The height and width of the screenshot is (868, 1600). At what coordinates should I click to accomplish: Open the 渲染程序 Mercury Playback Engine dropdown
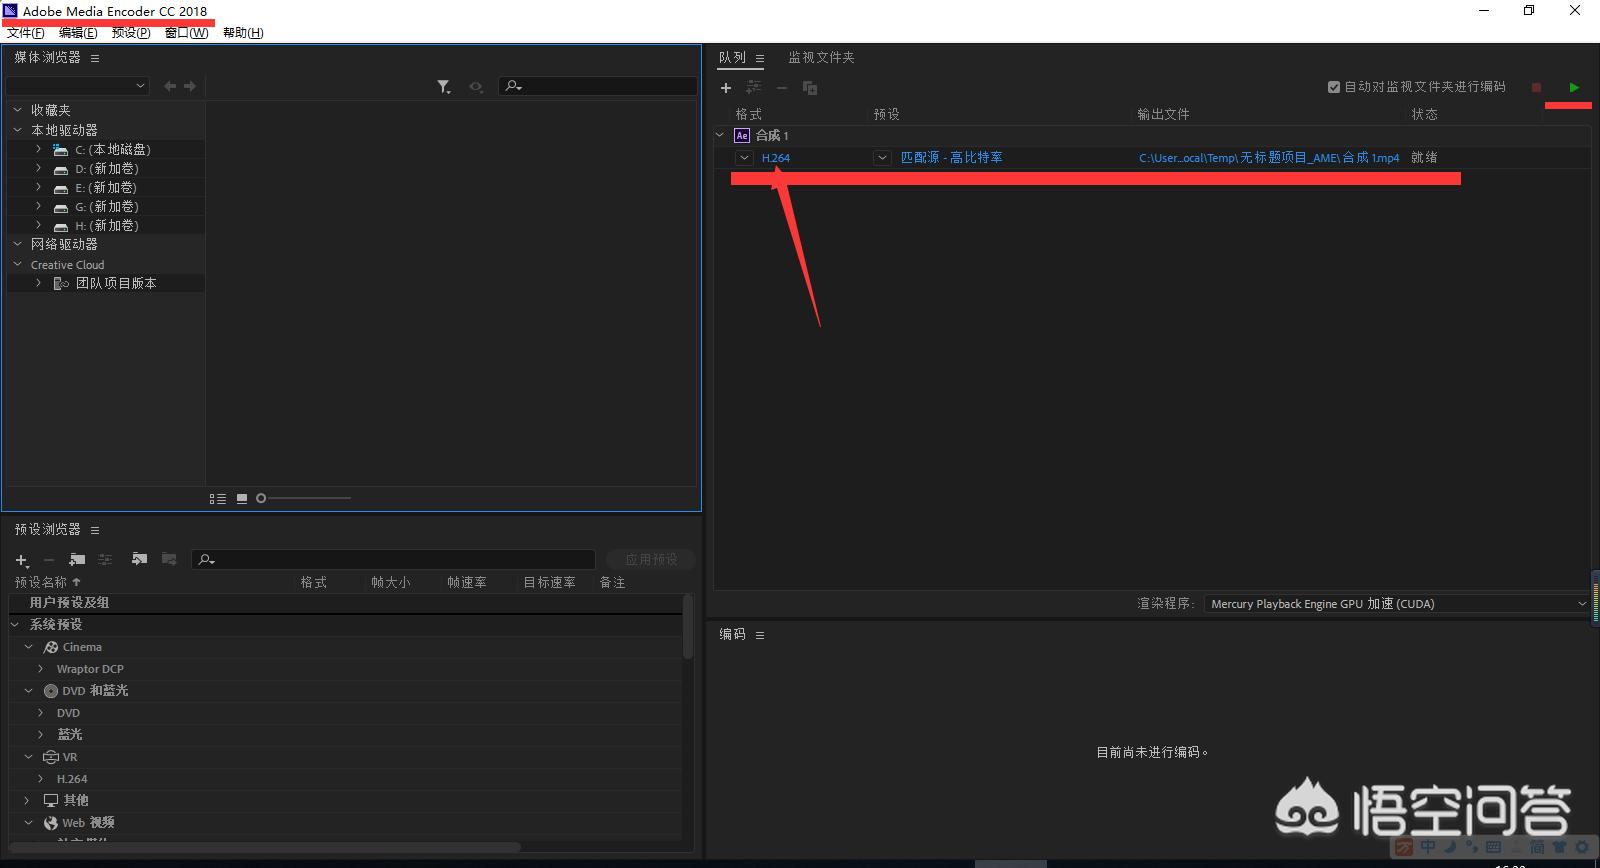(x=1397, y=604)
